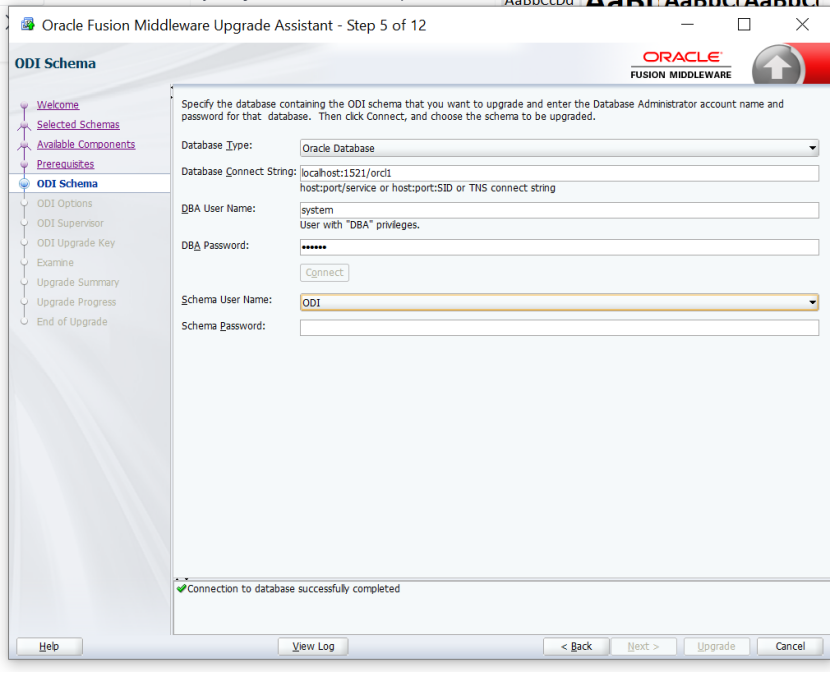Select the Upgrade Summary step

(x=78, y=282)
